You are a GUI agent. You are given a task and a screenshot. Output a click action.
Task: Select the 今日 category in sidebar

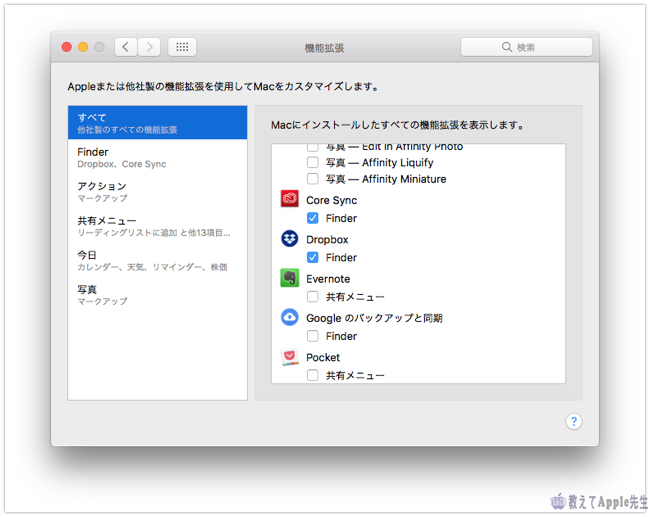[x=158, y=260]
